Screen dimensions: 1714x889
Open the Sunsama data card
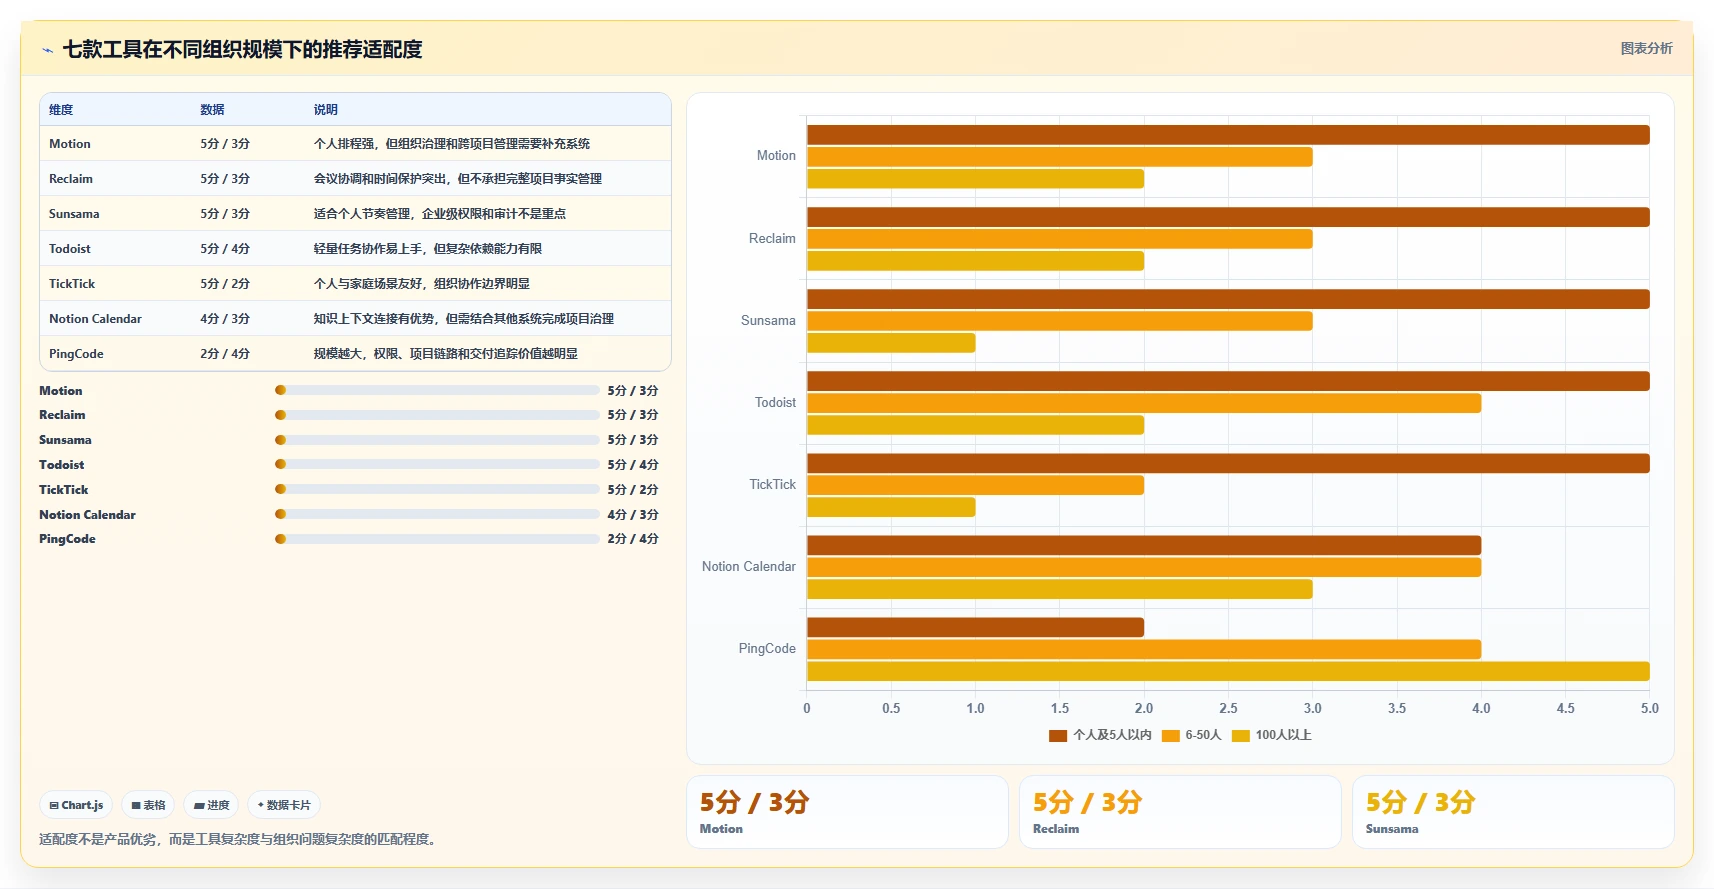(1513, 812)
